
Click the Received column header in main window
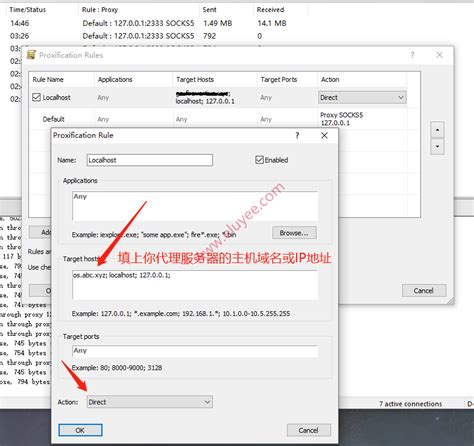click(x=270, y=10)
